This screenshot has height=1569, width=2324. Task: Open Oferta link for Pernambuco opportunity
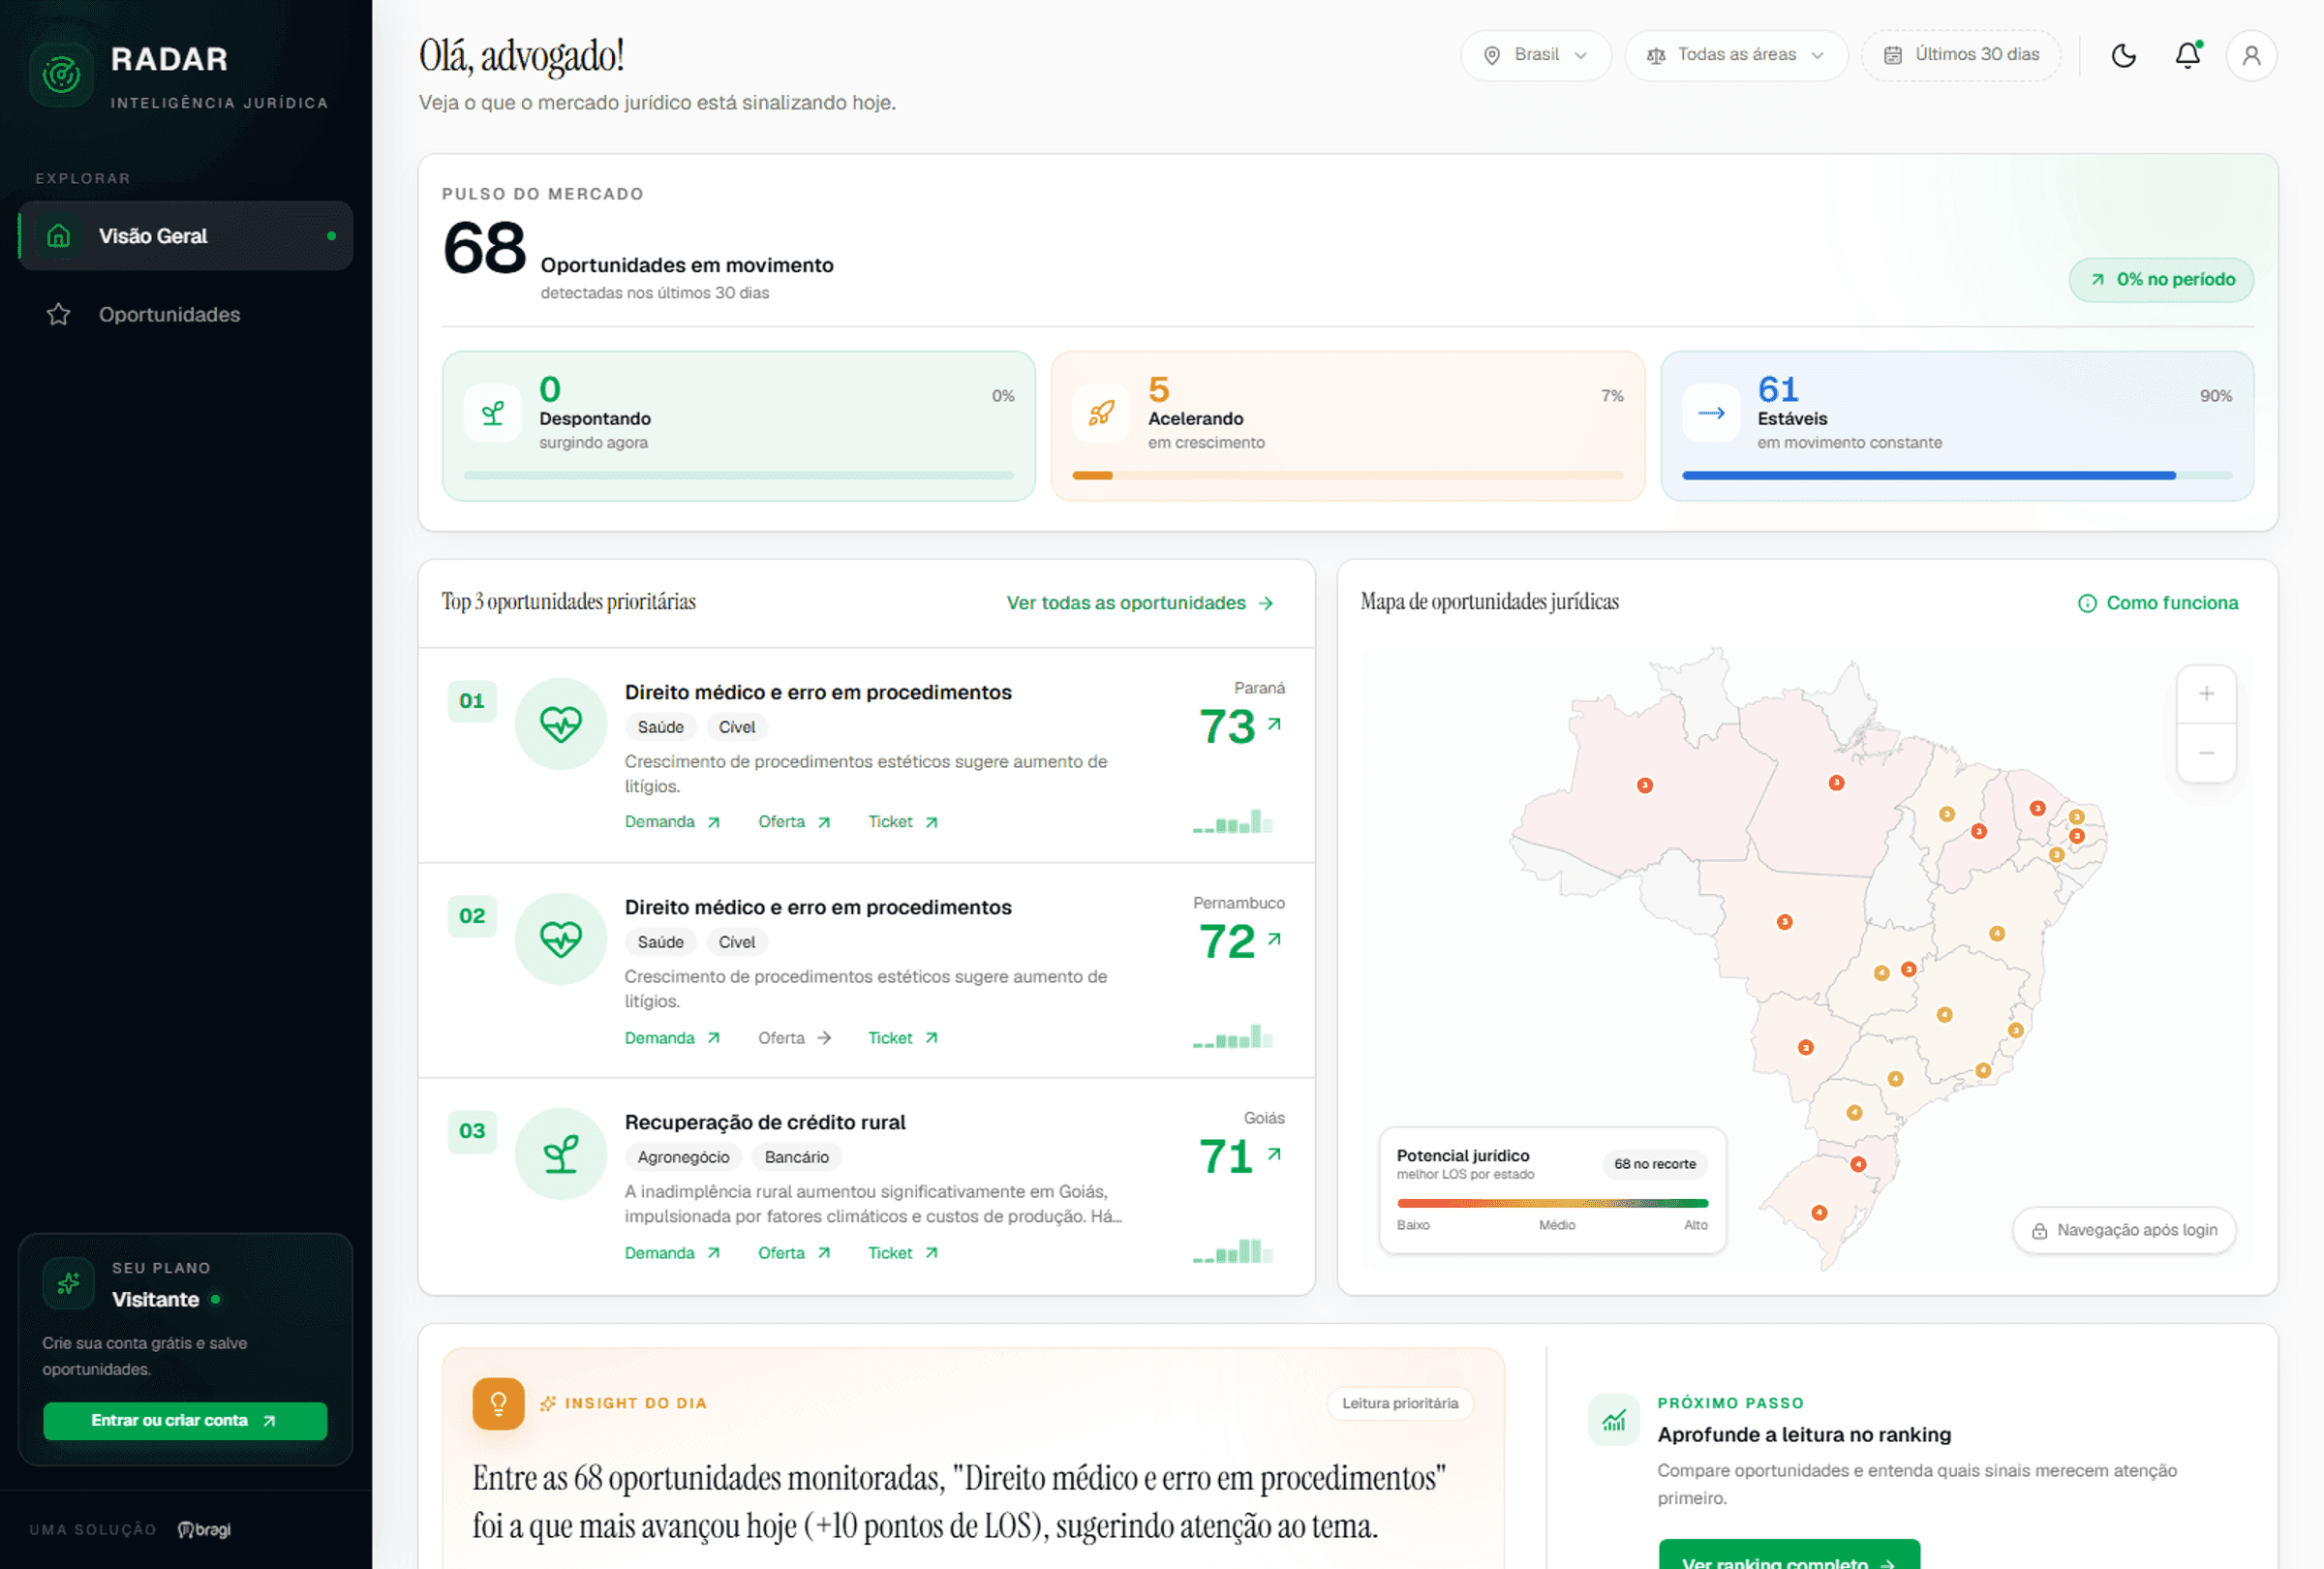[x=794, y=1038]
